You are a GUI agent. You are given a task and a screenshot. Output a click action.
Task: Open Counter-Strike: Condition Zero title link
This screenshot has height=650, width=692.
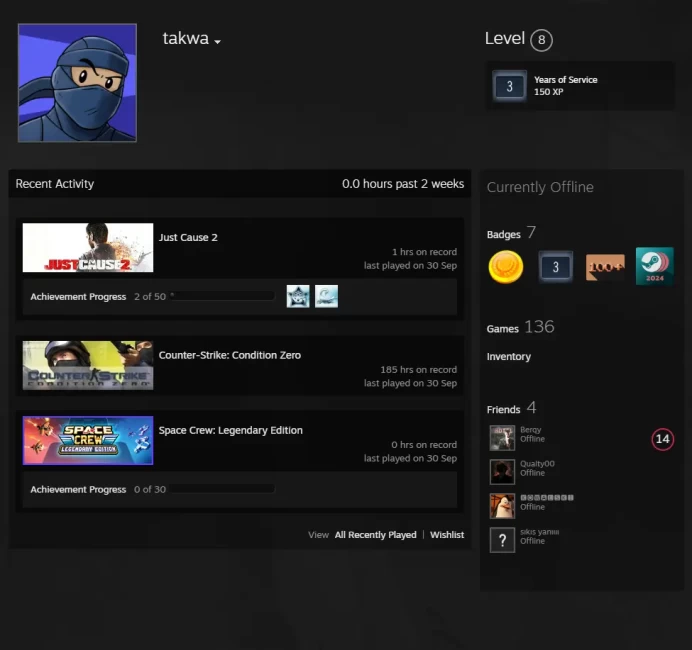pyautogui.click(x=229, y=355)
